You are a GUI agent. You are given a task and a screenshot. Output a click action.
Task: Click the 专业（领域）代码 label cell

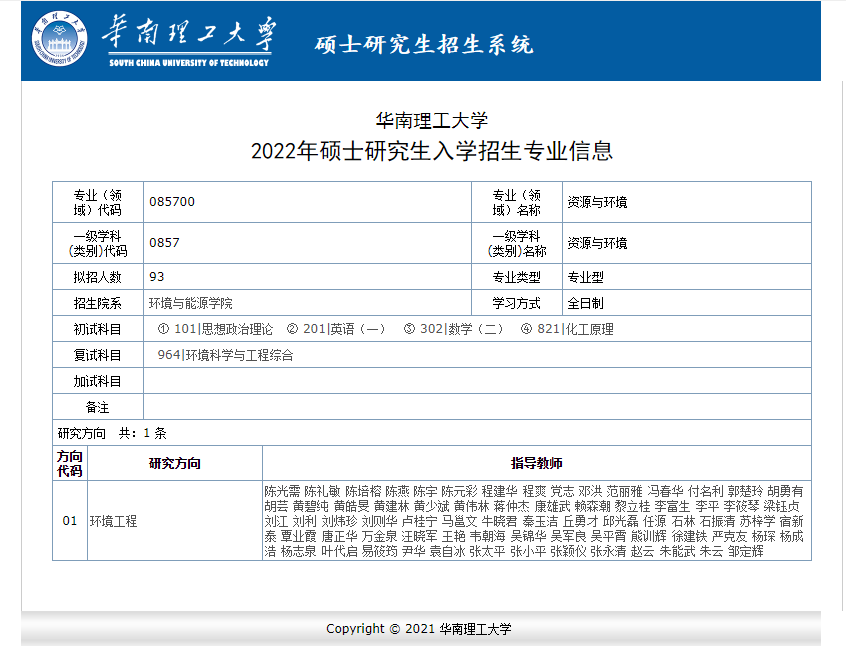coord(98,202)
